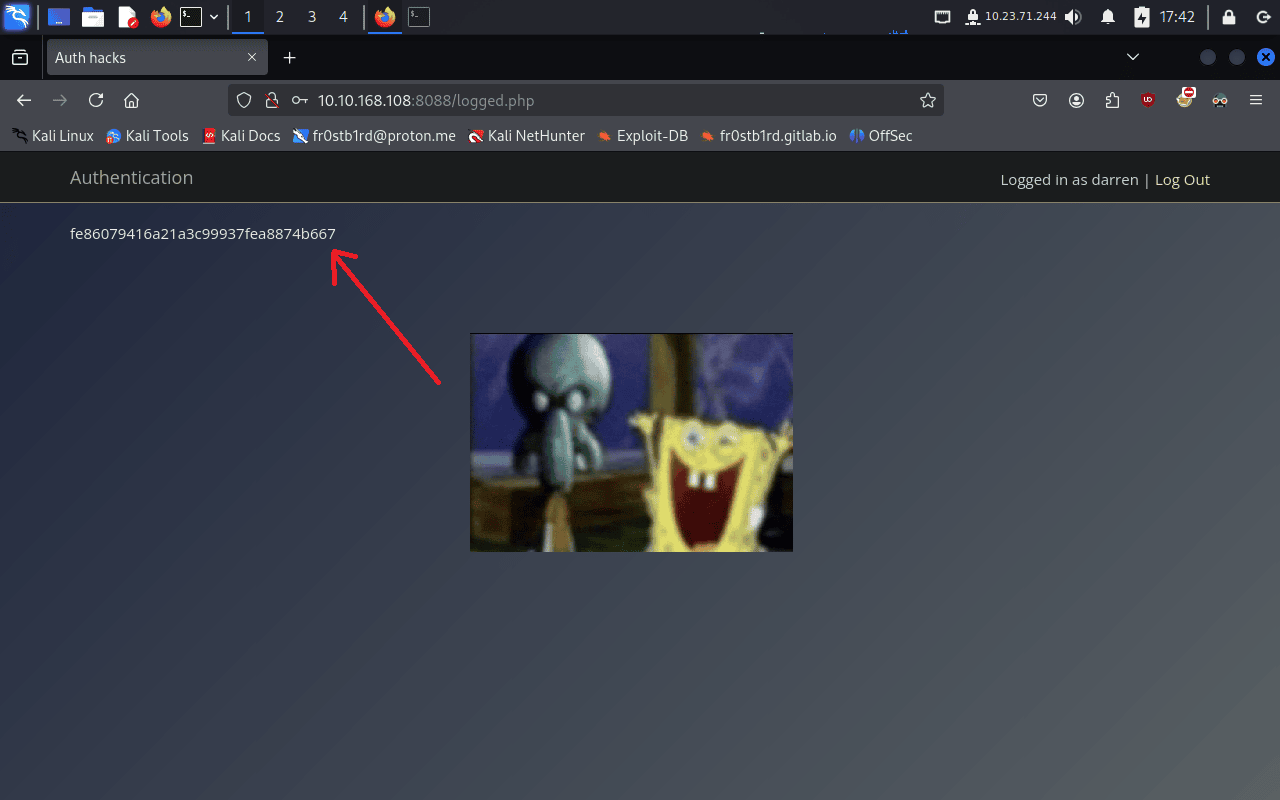The width and height of the screenshot is (1280, 800).
Task: Reload the current page
Action: pyautogui.click(x=96, y=100)
